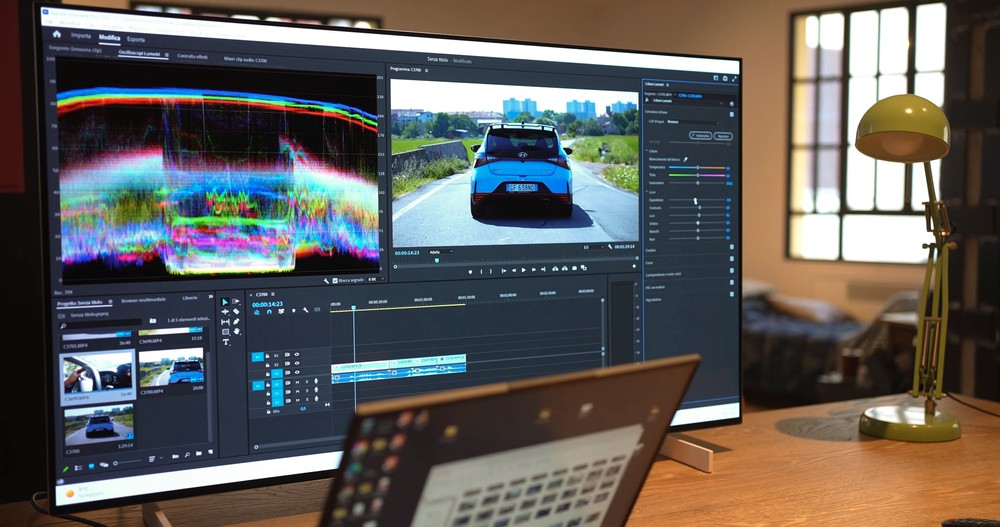
Task: Select the Type (T) tool
Action: pyautogui.click(x=226, y=342)
